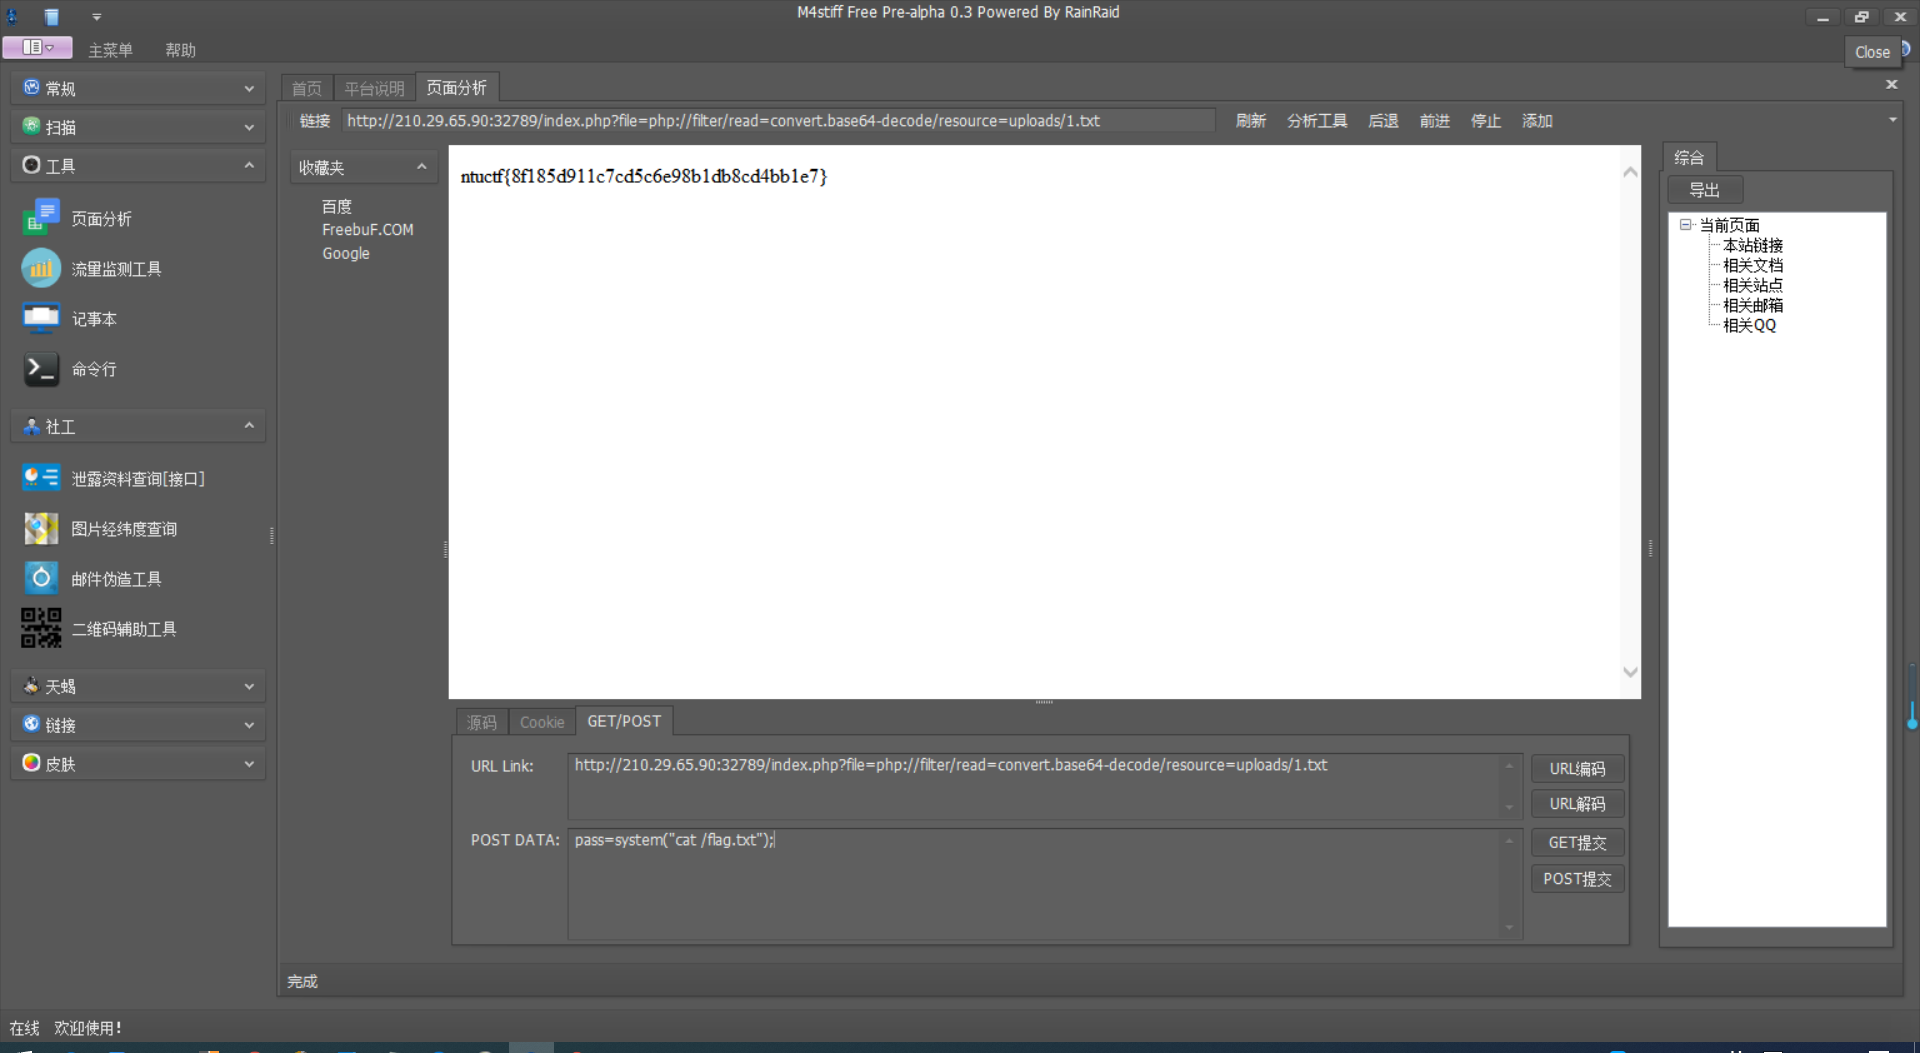Image resolution: width=1920 pixels, height=1053 pixels.
Task: Open the 记事本 notepad icon
Action: click(41, 318)
